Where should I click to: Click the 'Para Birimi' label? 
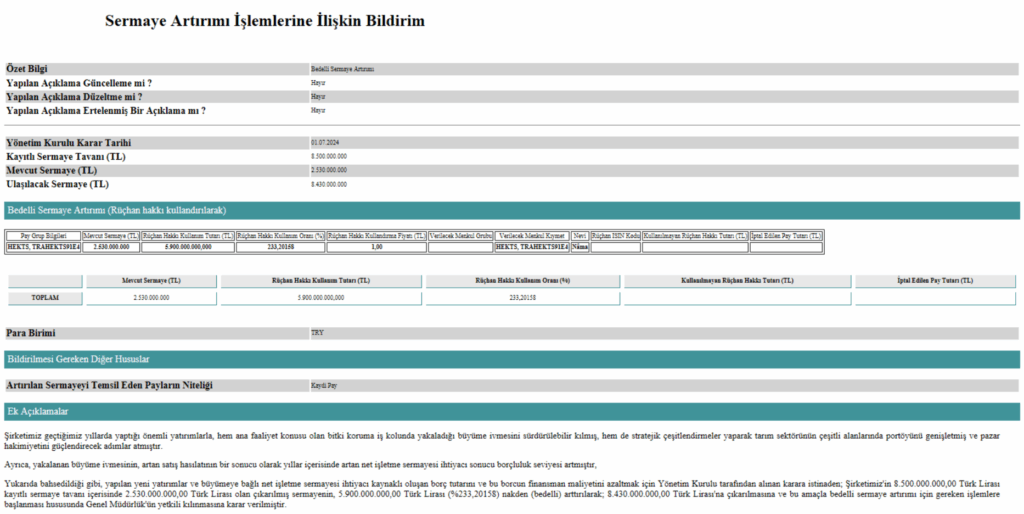[31, 333]
